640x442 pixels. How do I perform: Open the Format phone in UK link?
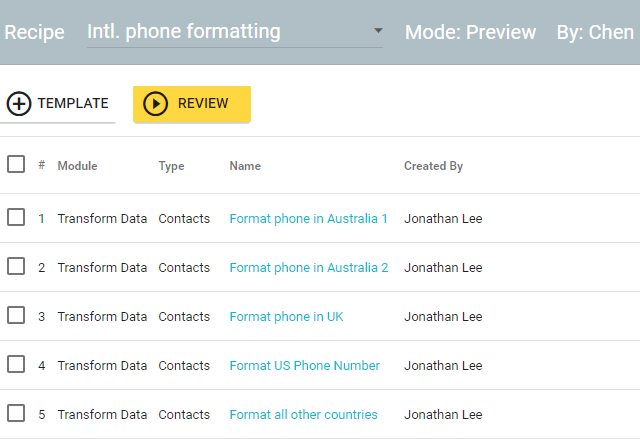pos(286,317)
